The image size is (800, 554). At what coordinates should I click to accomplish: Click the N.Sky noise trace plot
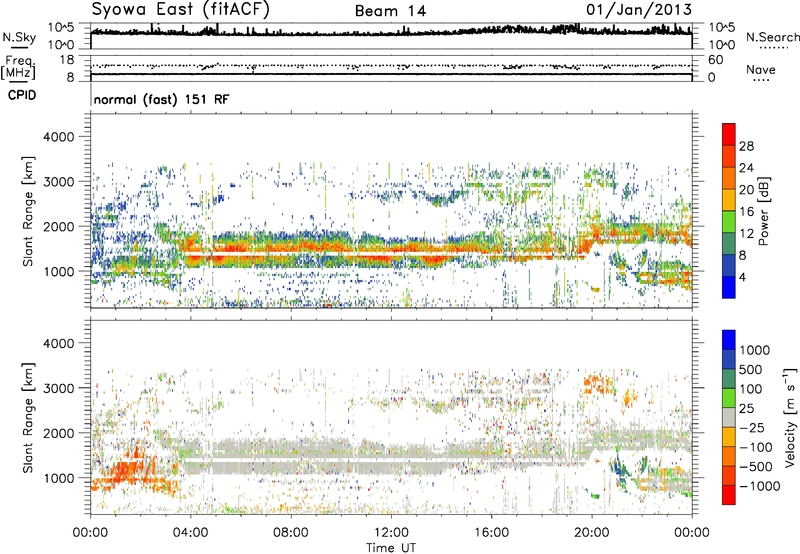(x=391, y=36)
